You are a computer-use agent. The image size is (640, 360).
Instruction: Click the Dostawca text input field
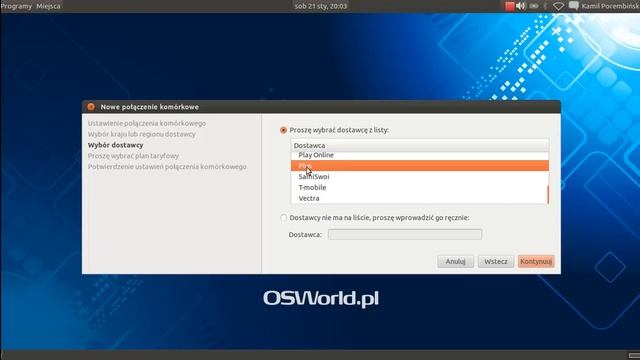[405, 234]
